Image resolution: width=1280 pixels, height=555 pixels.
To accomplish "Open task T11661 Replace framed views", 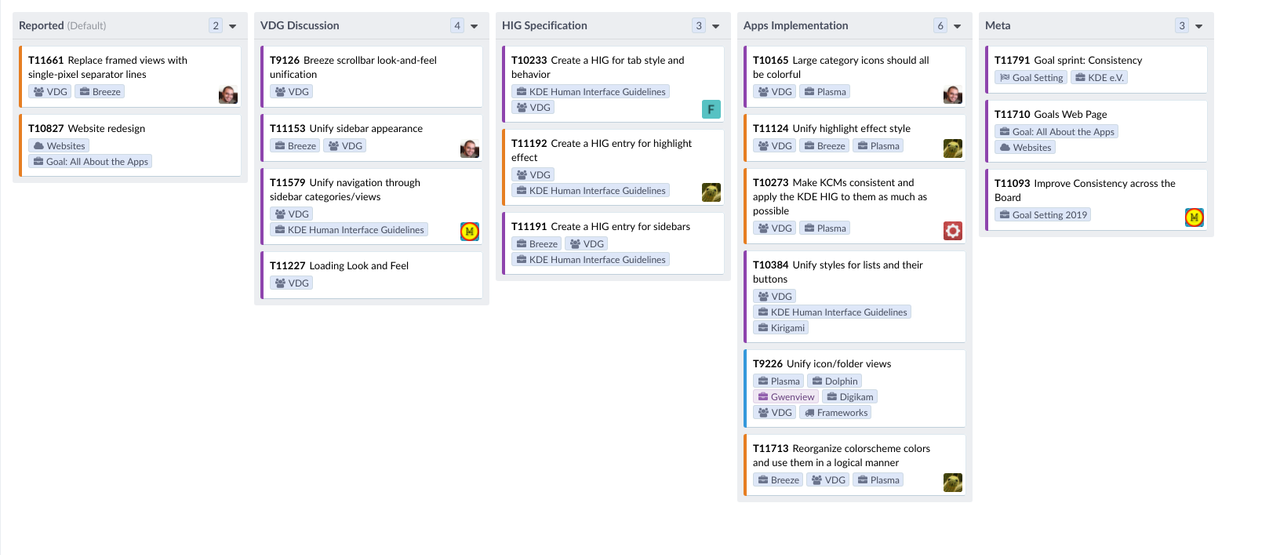I will pyautogui.click(x=108, y=67).
